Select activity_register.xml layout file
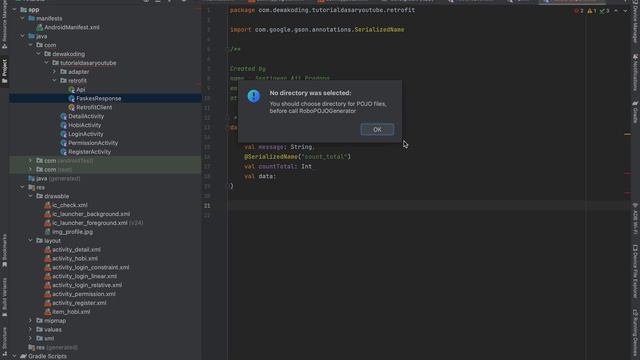The height and width of the screenshot is (360, 640). pyautogui.click(x=79, y=303)
